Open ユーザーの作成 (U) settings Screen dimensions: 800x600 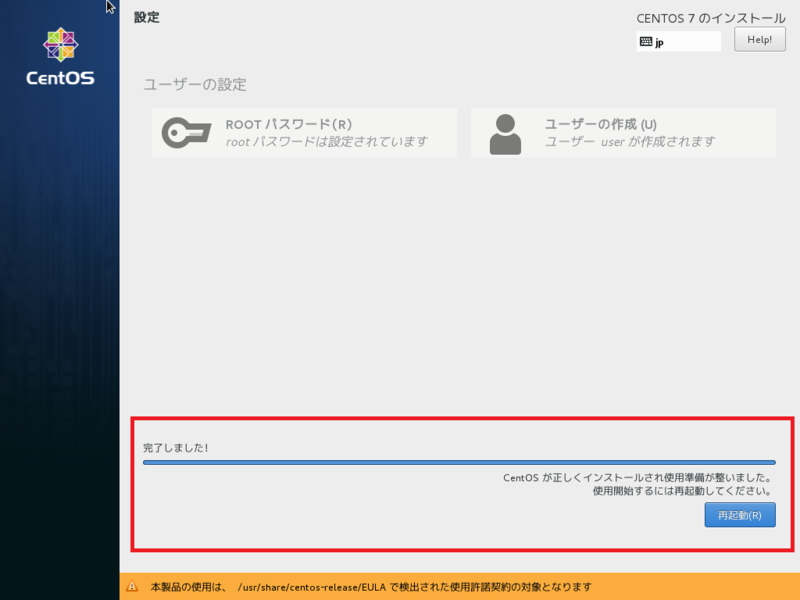(623, 133)
